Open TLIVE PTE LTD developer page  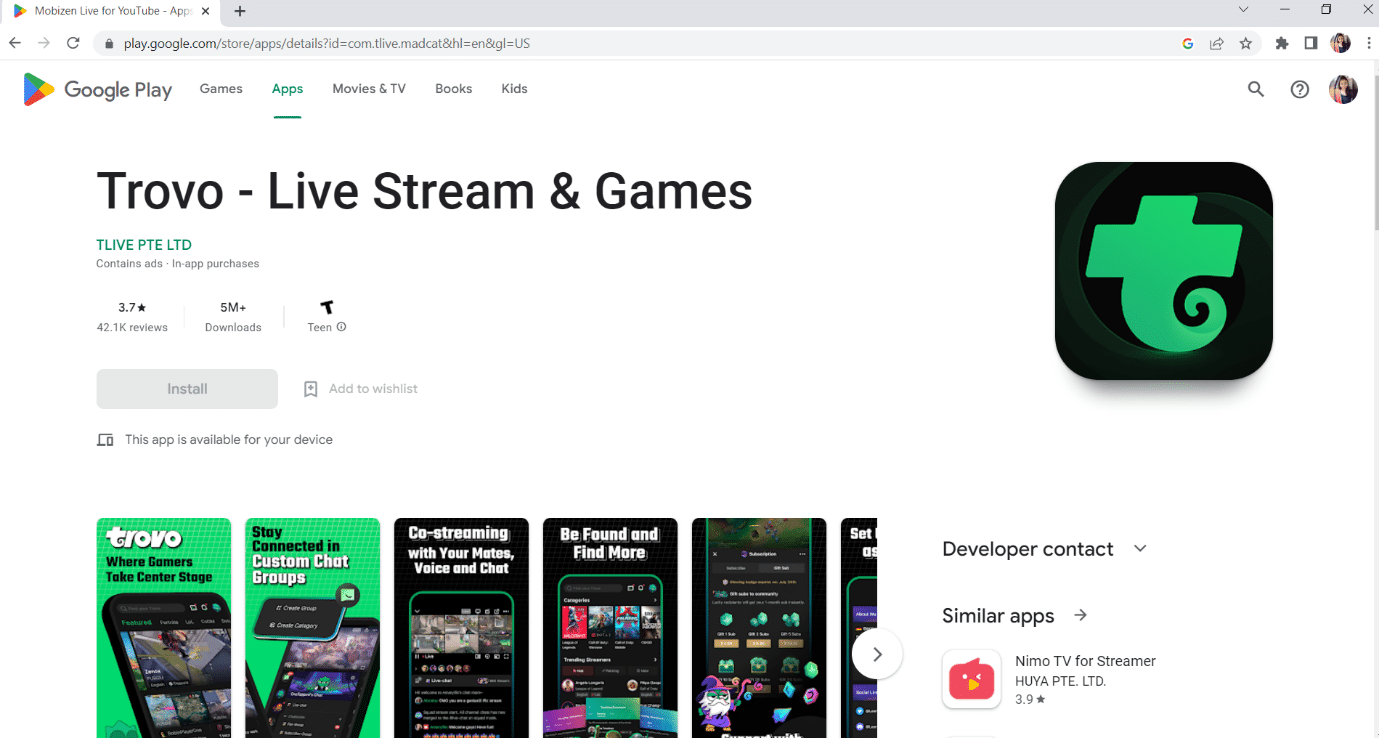pos(144,245)
